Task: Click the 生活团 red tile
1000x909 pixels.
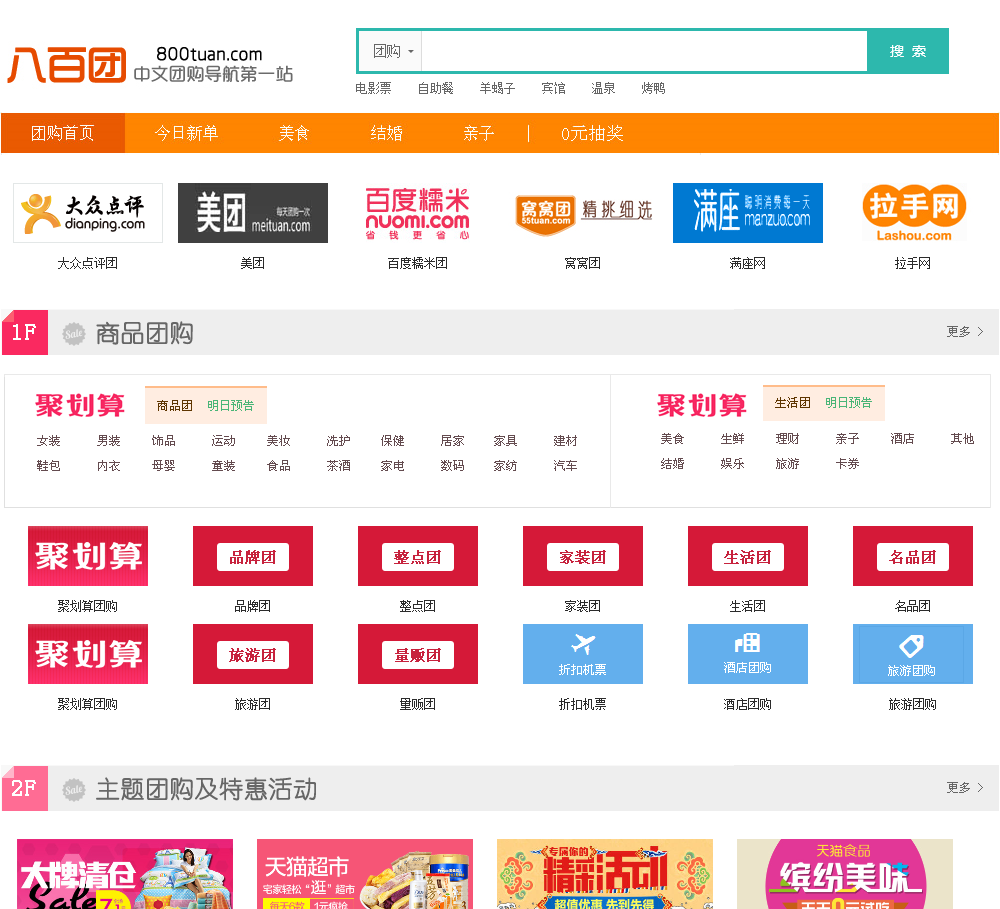Action: pyautogui.click(x=747, y=556)
